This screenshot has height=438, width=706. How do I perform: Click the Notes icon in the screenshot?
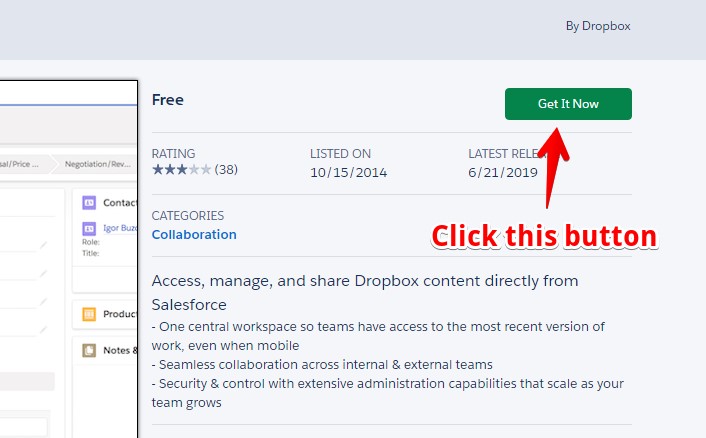(x=89, y=350)
